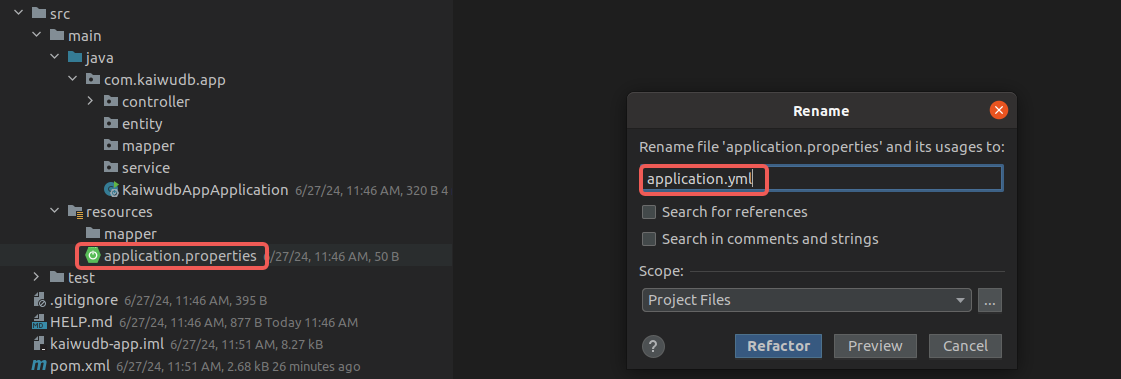Click the new file name input field
Viewport: 1121px width, 379px height.
click(821, 179)
